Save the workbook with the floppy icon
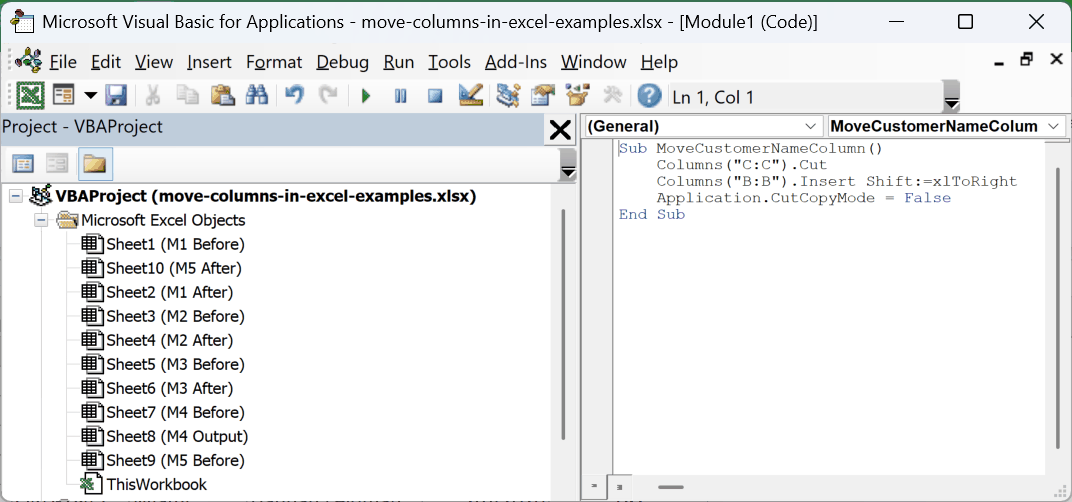 pyautogui.click(x=114, y=95)
